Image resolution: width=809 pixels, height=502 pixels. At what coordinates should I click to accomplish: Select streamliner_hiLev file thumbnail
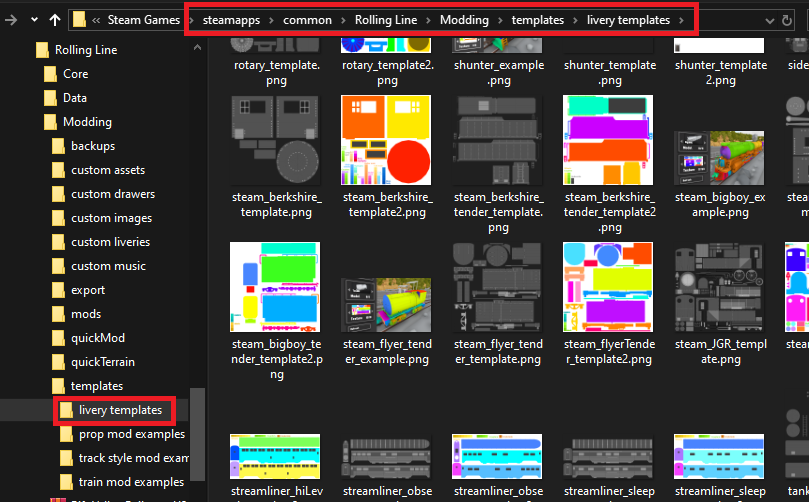pos(275,456)
